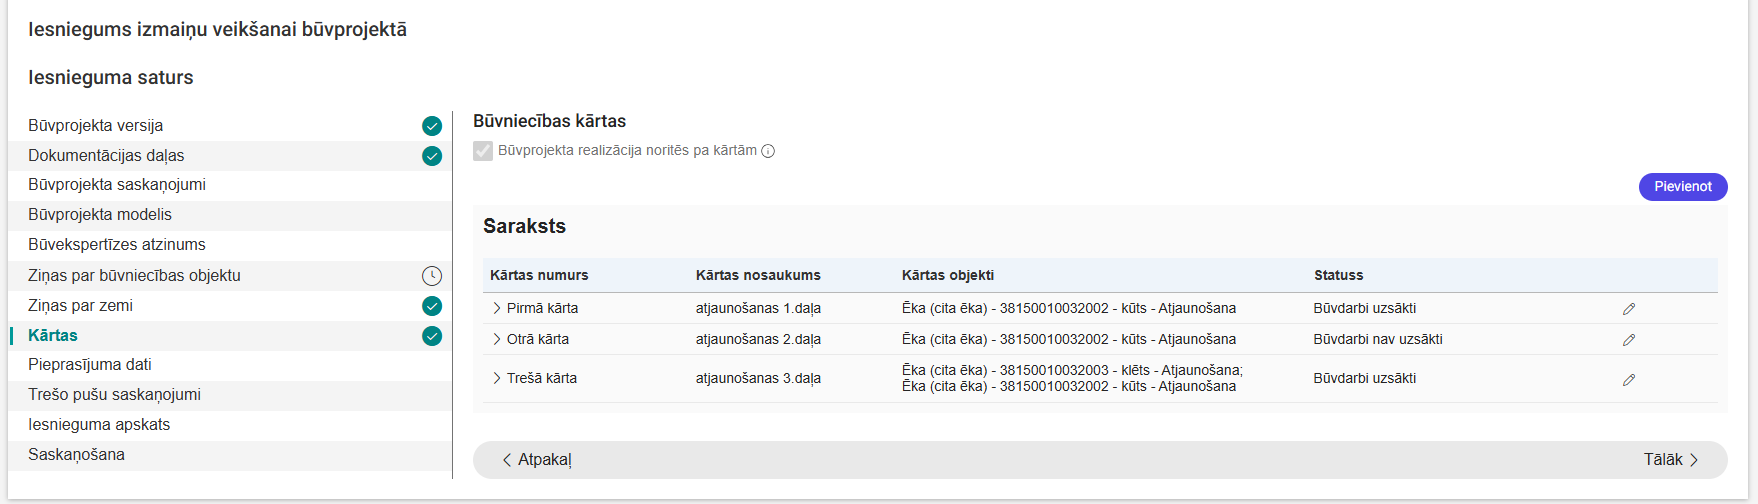This screenshot has width=1758, height=504.
Task: Open Būvprojekta saskaņojumi section
Action: [x=117, y=185]
